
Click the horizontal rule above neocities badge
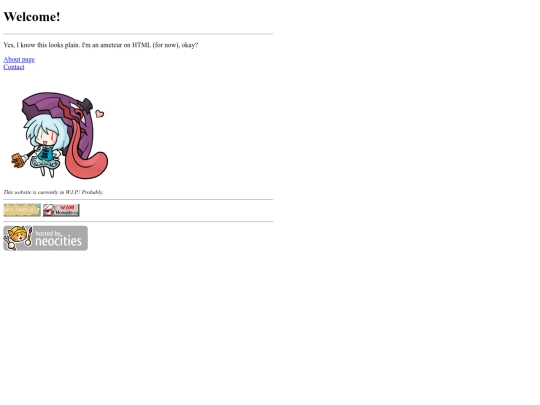[138, 221]
